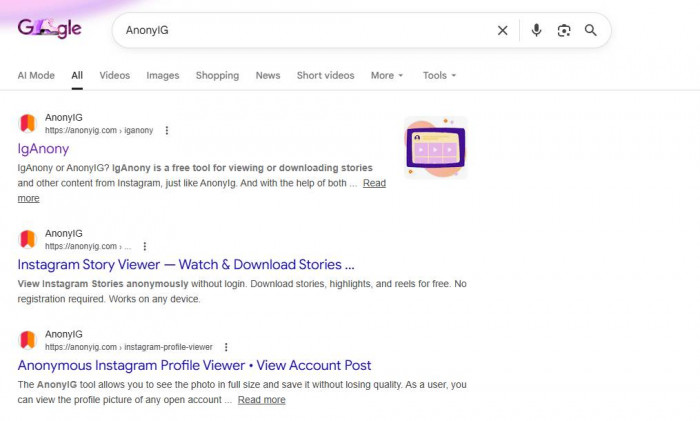
Task: Open Google Lens image search
Action: pyautogui.click(x=564, y=30)
